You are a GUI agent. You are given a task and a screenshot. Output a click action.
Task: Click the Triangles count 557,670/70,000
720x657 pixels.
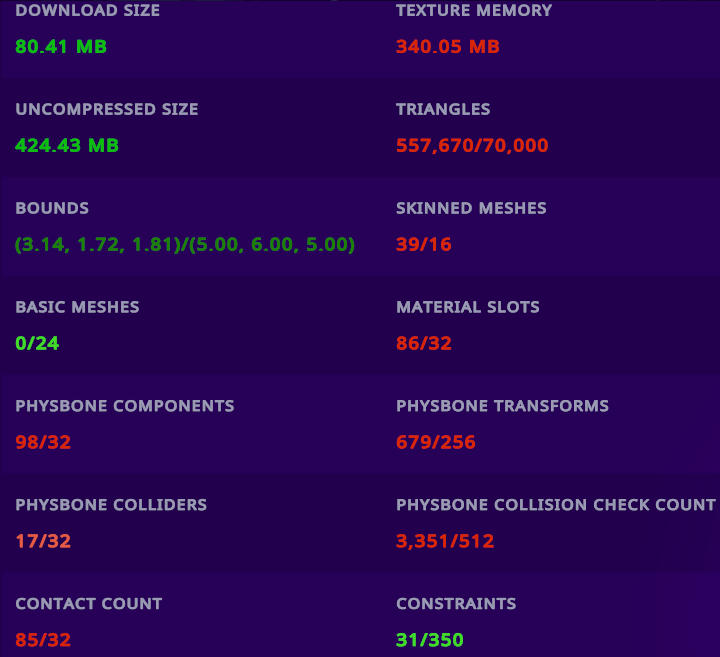tap(472, 146)
